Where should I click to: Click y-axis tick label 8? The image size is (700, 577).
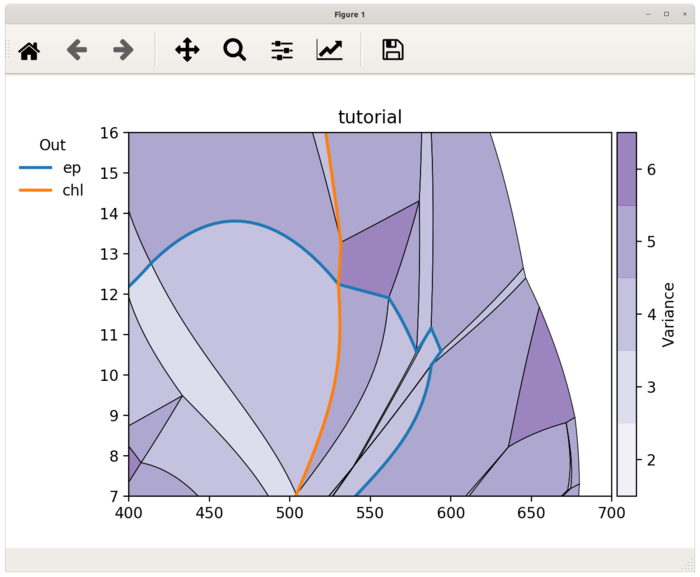point(114,456)
